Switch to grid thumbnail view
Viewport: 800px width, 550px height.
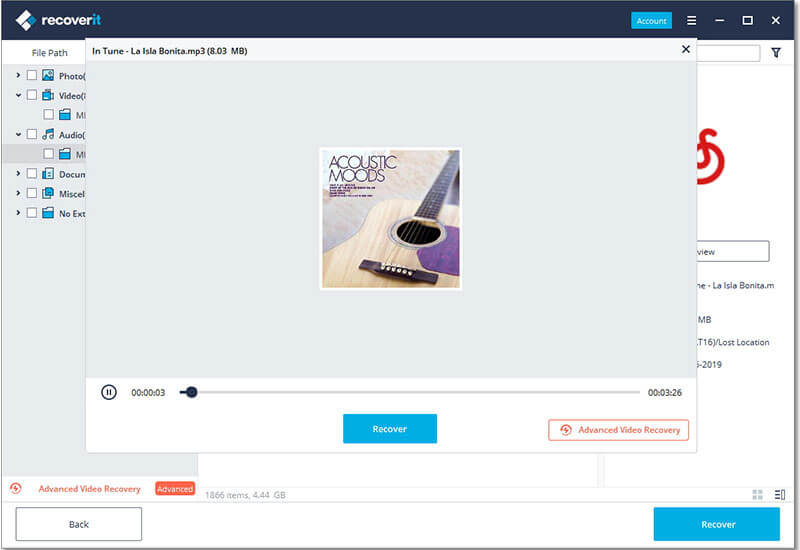click(x=758, y=494)
